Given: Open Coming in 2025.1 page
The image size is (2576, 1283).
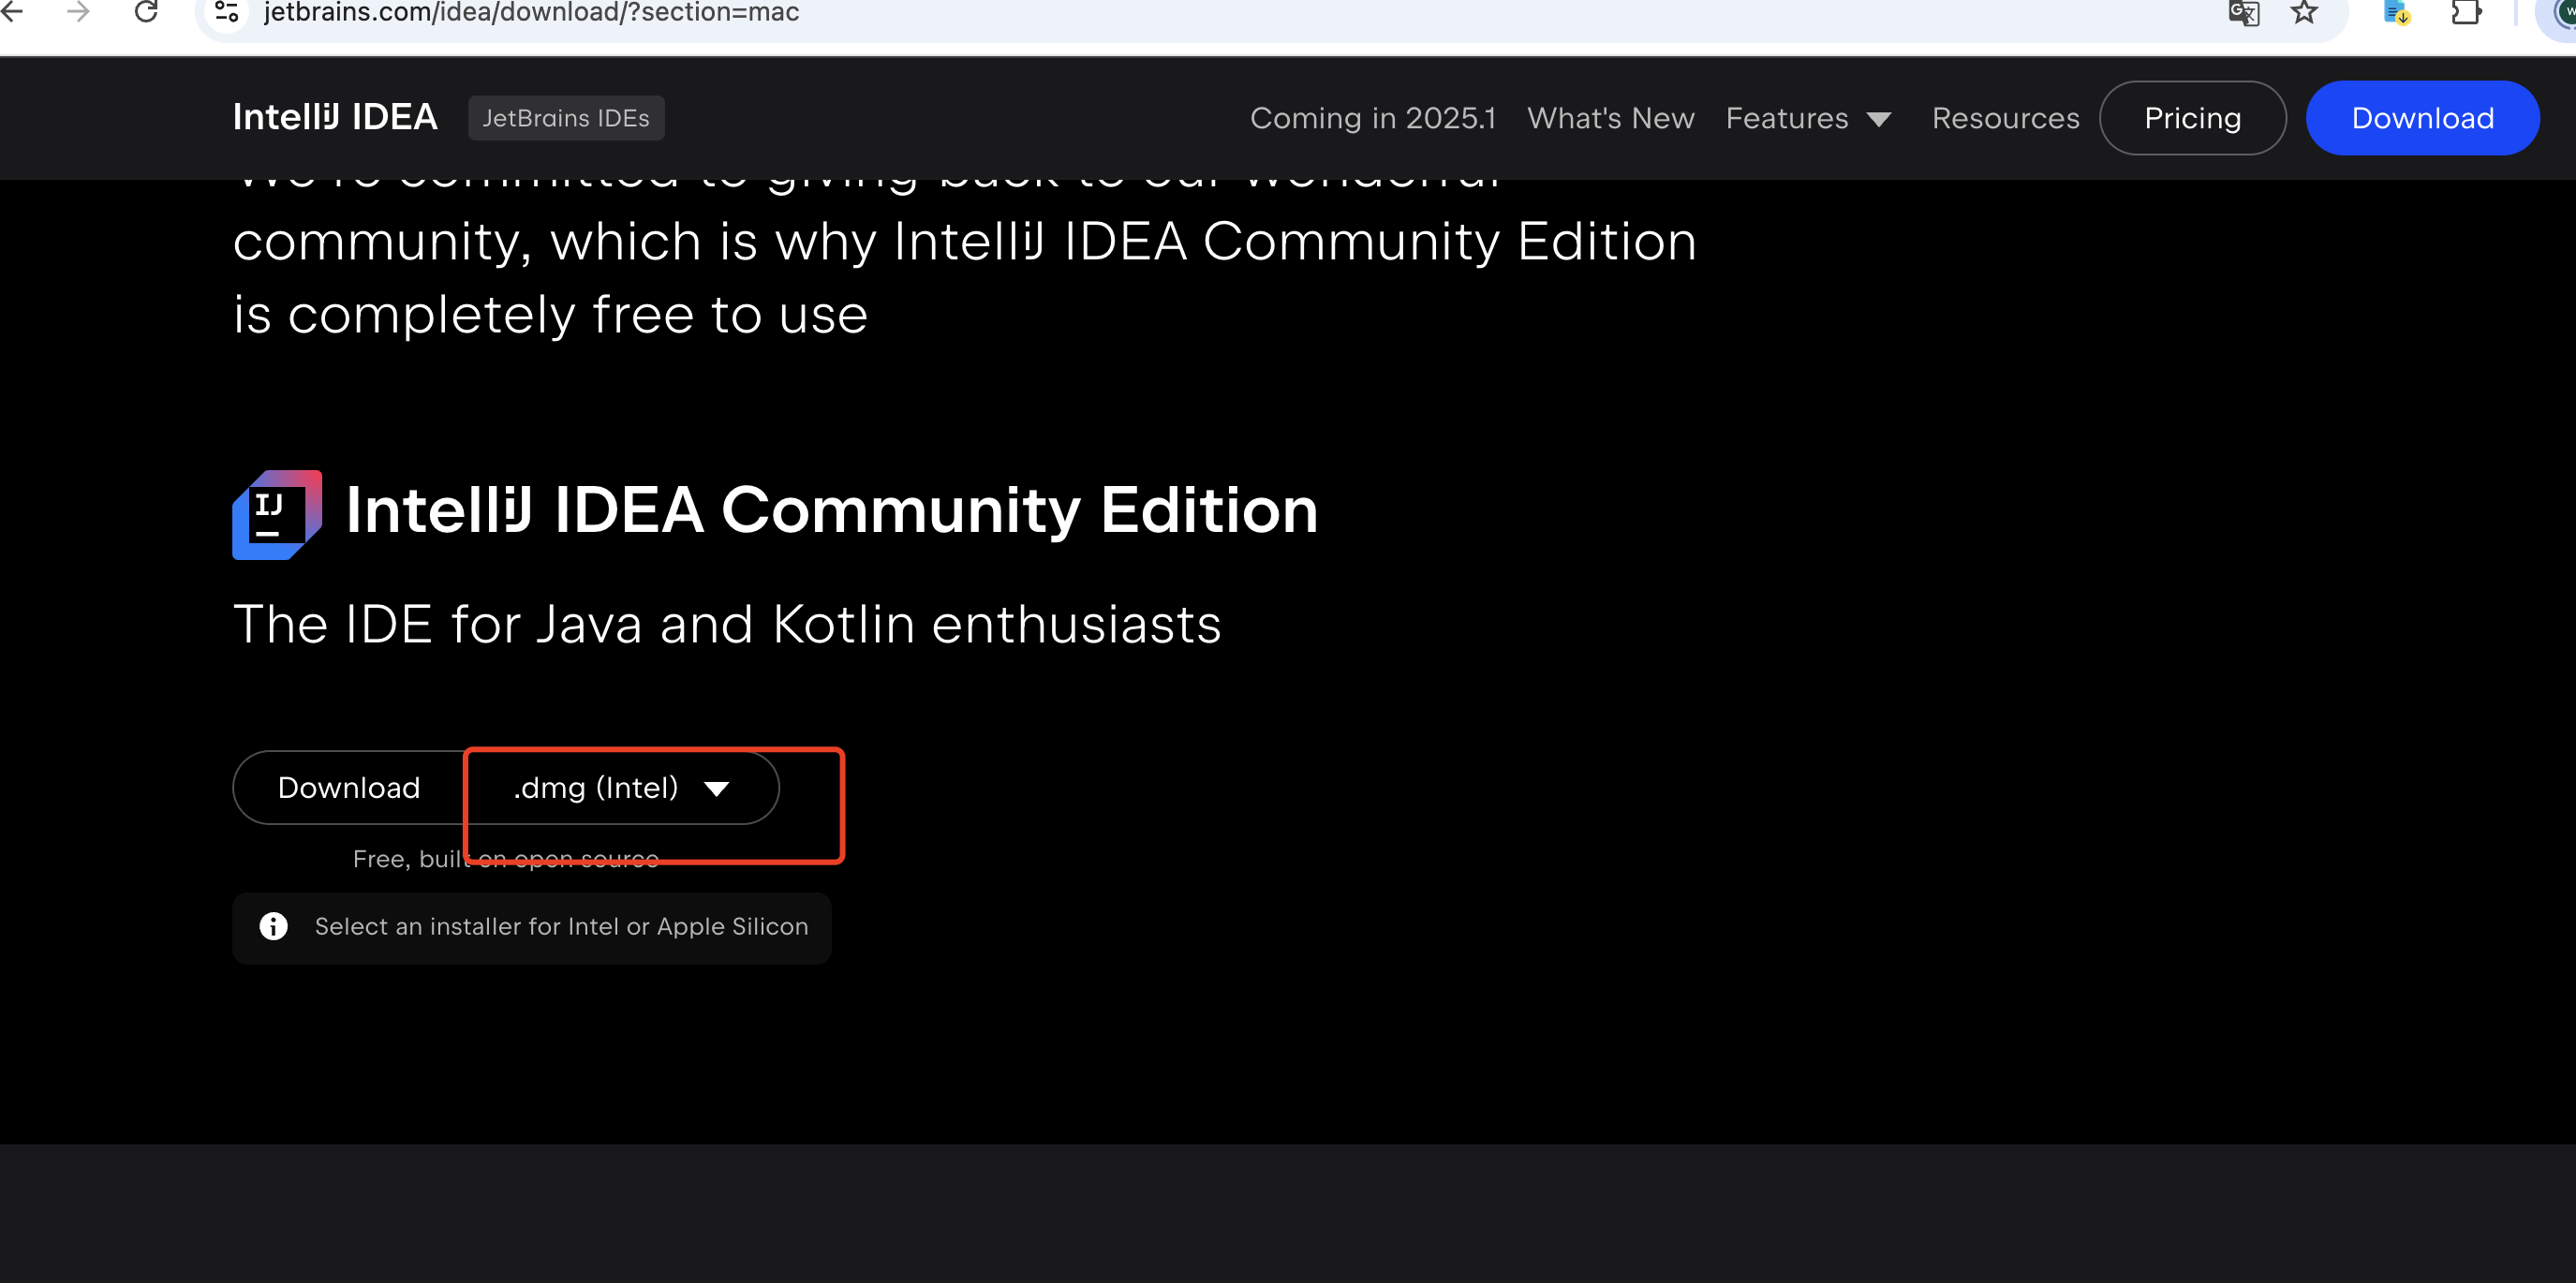Looking at the screenshot, I should [x=1373, y=118].
